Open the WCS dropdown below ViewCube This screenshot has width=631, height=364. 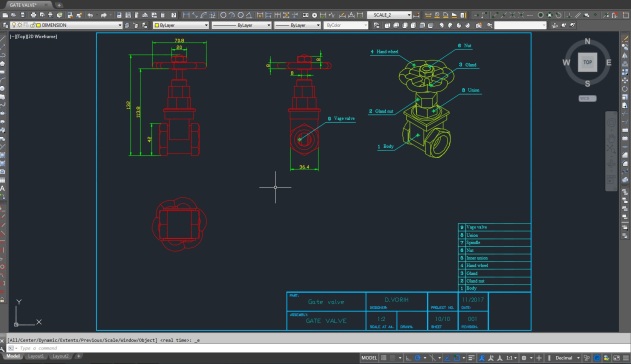click(x=588, y=98)
